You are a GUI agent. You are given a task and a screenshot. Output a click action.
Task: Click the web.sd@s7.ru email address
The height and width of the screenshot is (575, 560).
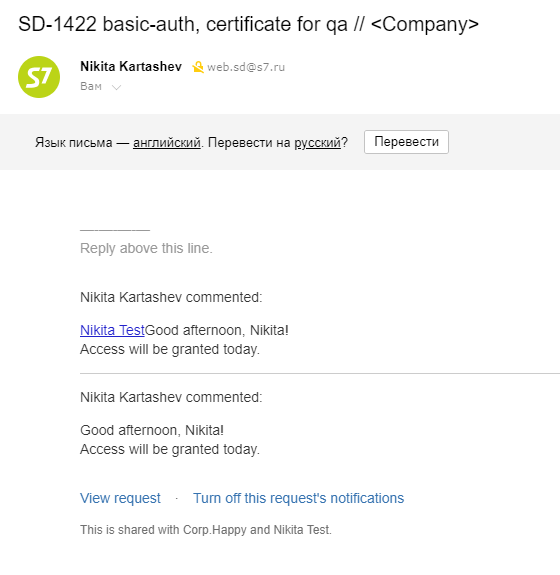(x=246, y=67)
